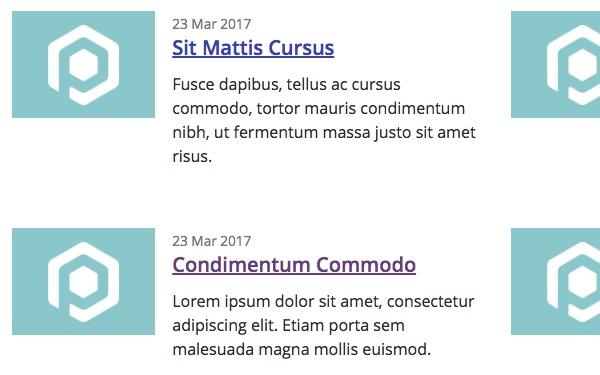Click the cropped hexagon logo in lower right thumbnail
The width and height of the screenshot is (600, 375).
coord(573,282)
